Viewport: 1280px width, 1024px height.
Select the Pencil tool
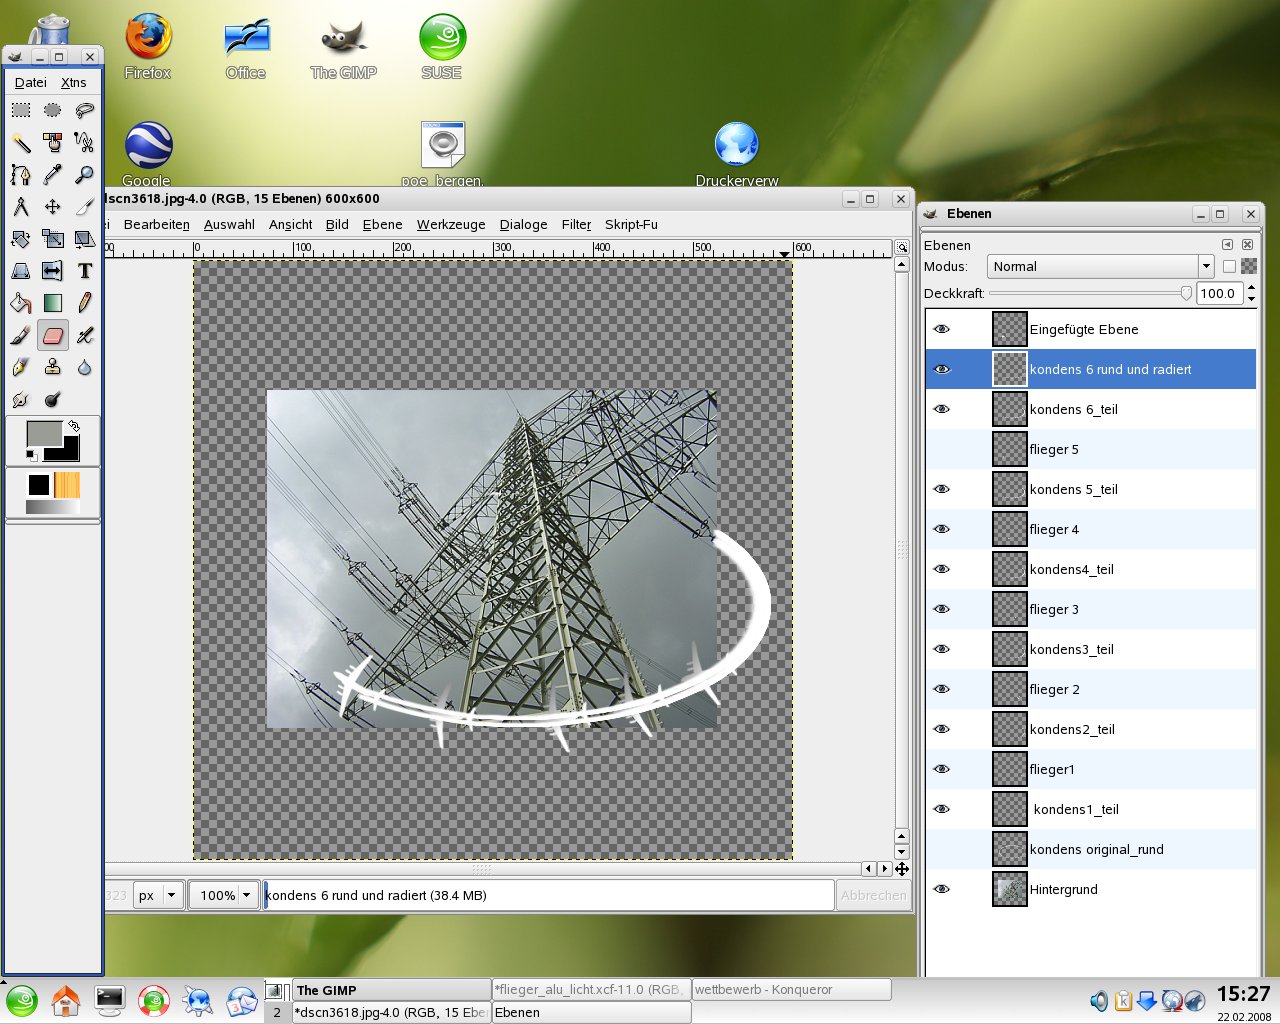pyautogui.click(x=85, y=302)
